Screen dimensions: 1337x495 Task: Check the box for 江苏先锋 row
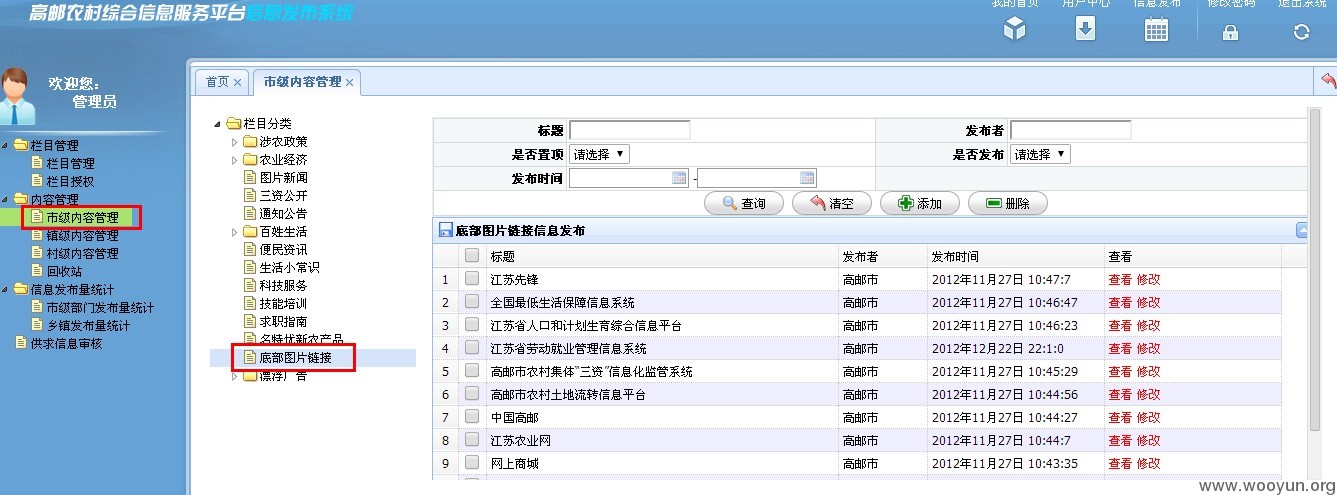tap(472, 279)
